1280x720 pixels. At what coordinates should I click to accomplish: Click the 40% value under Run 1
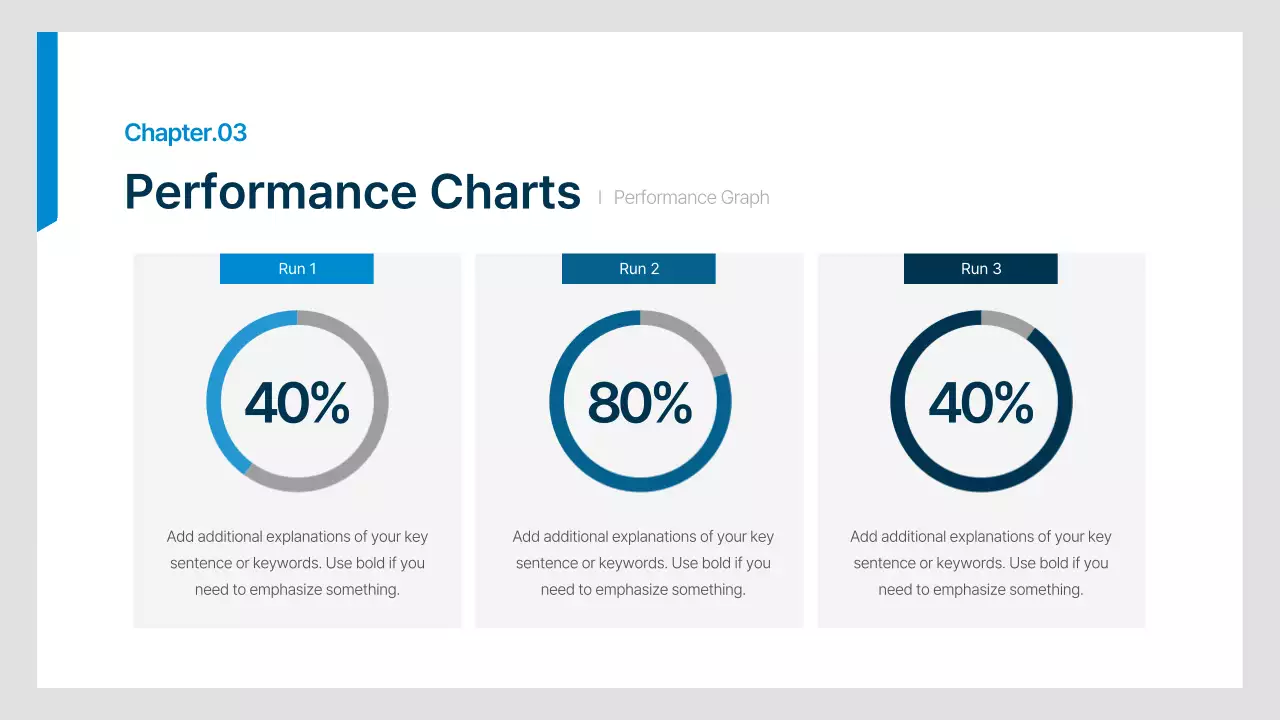[297, 403]
